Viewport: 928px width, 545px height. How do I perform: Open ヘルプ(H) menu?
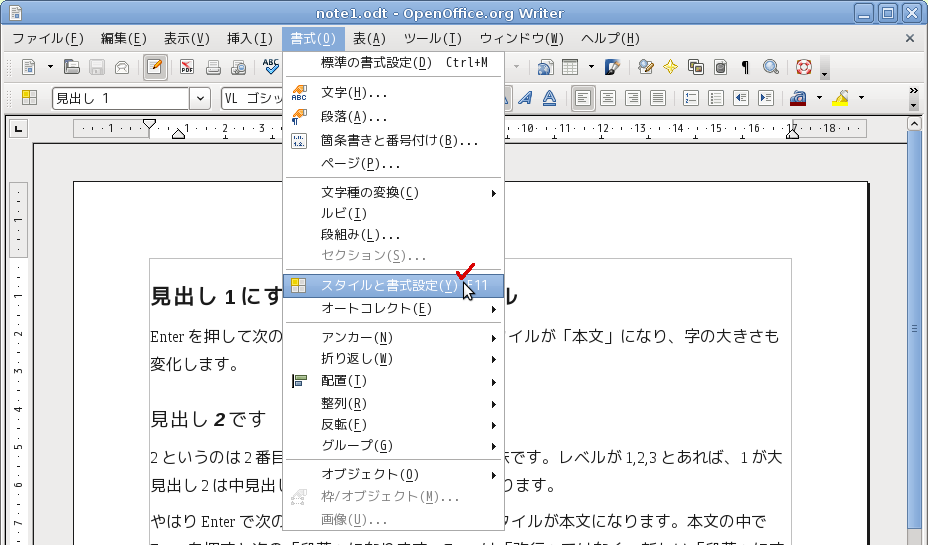point(610,39)
